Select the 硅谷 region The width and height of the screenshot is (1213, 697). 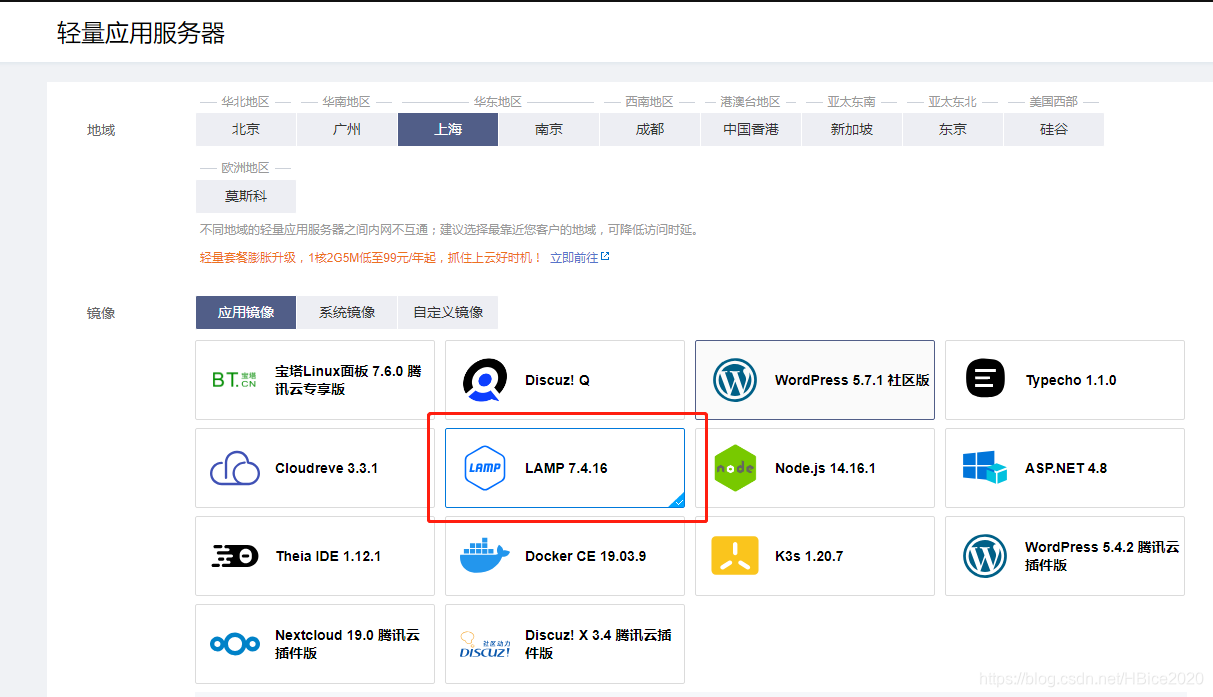coord(1054,129)
